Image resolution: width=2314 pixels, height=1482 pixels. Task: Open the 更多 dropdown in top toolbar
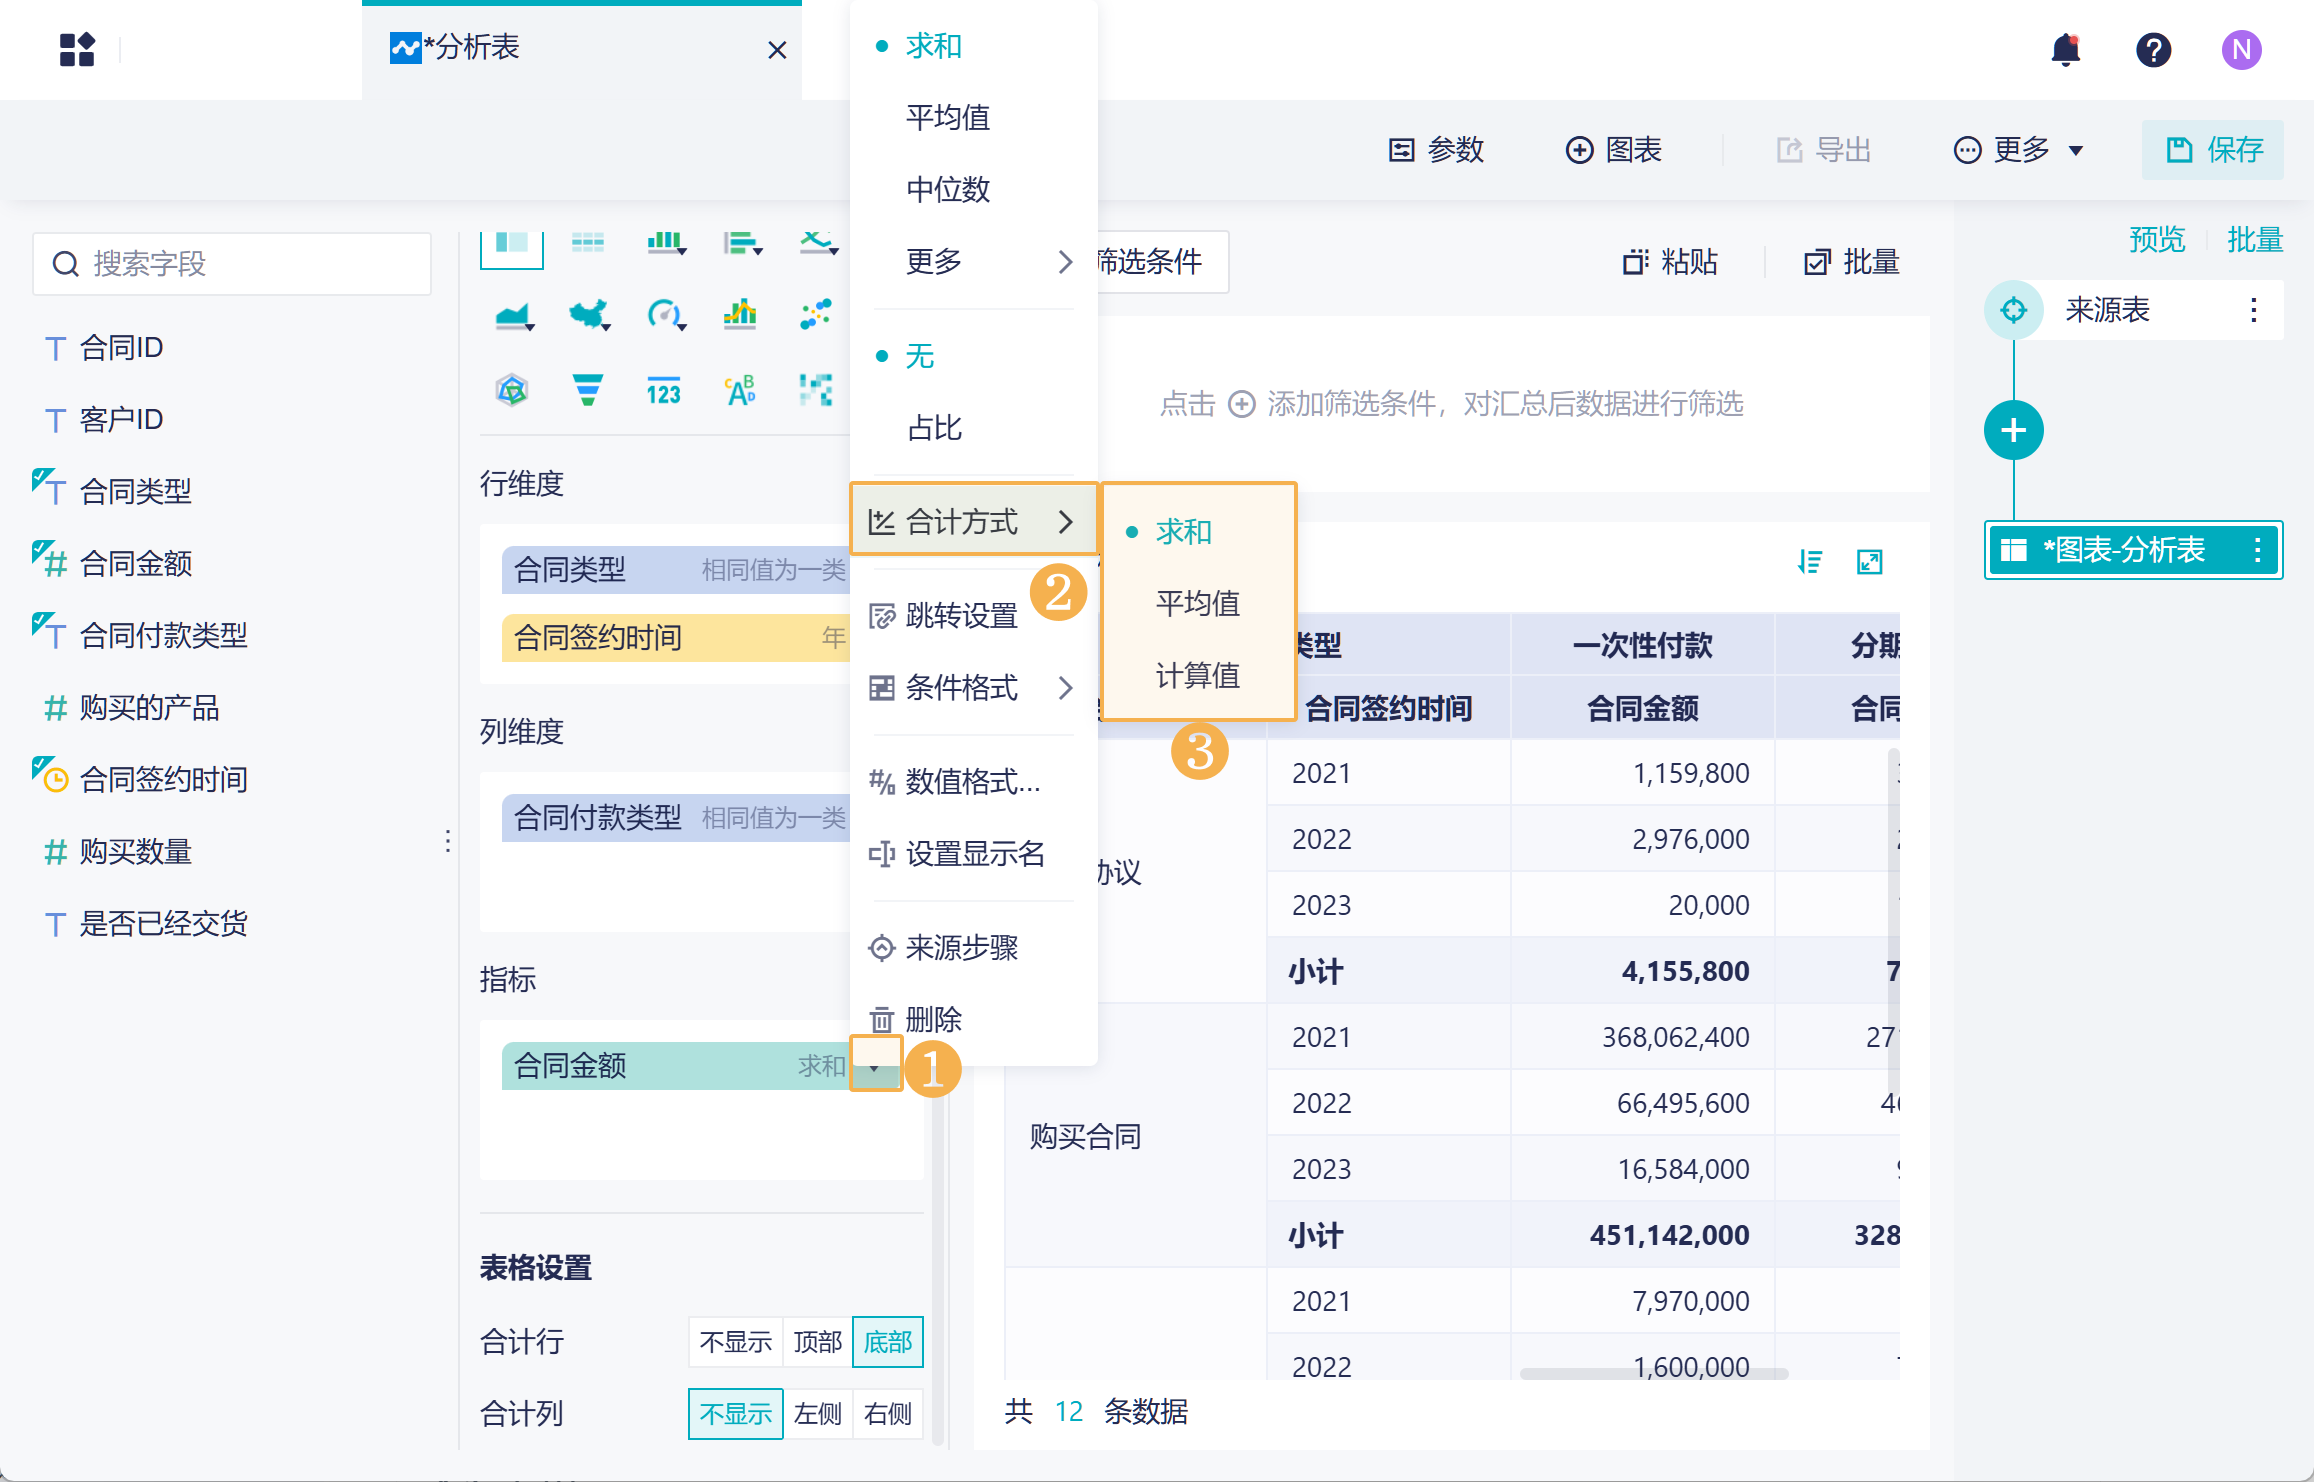[x=2020, y=150]
